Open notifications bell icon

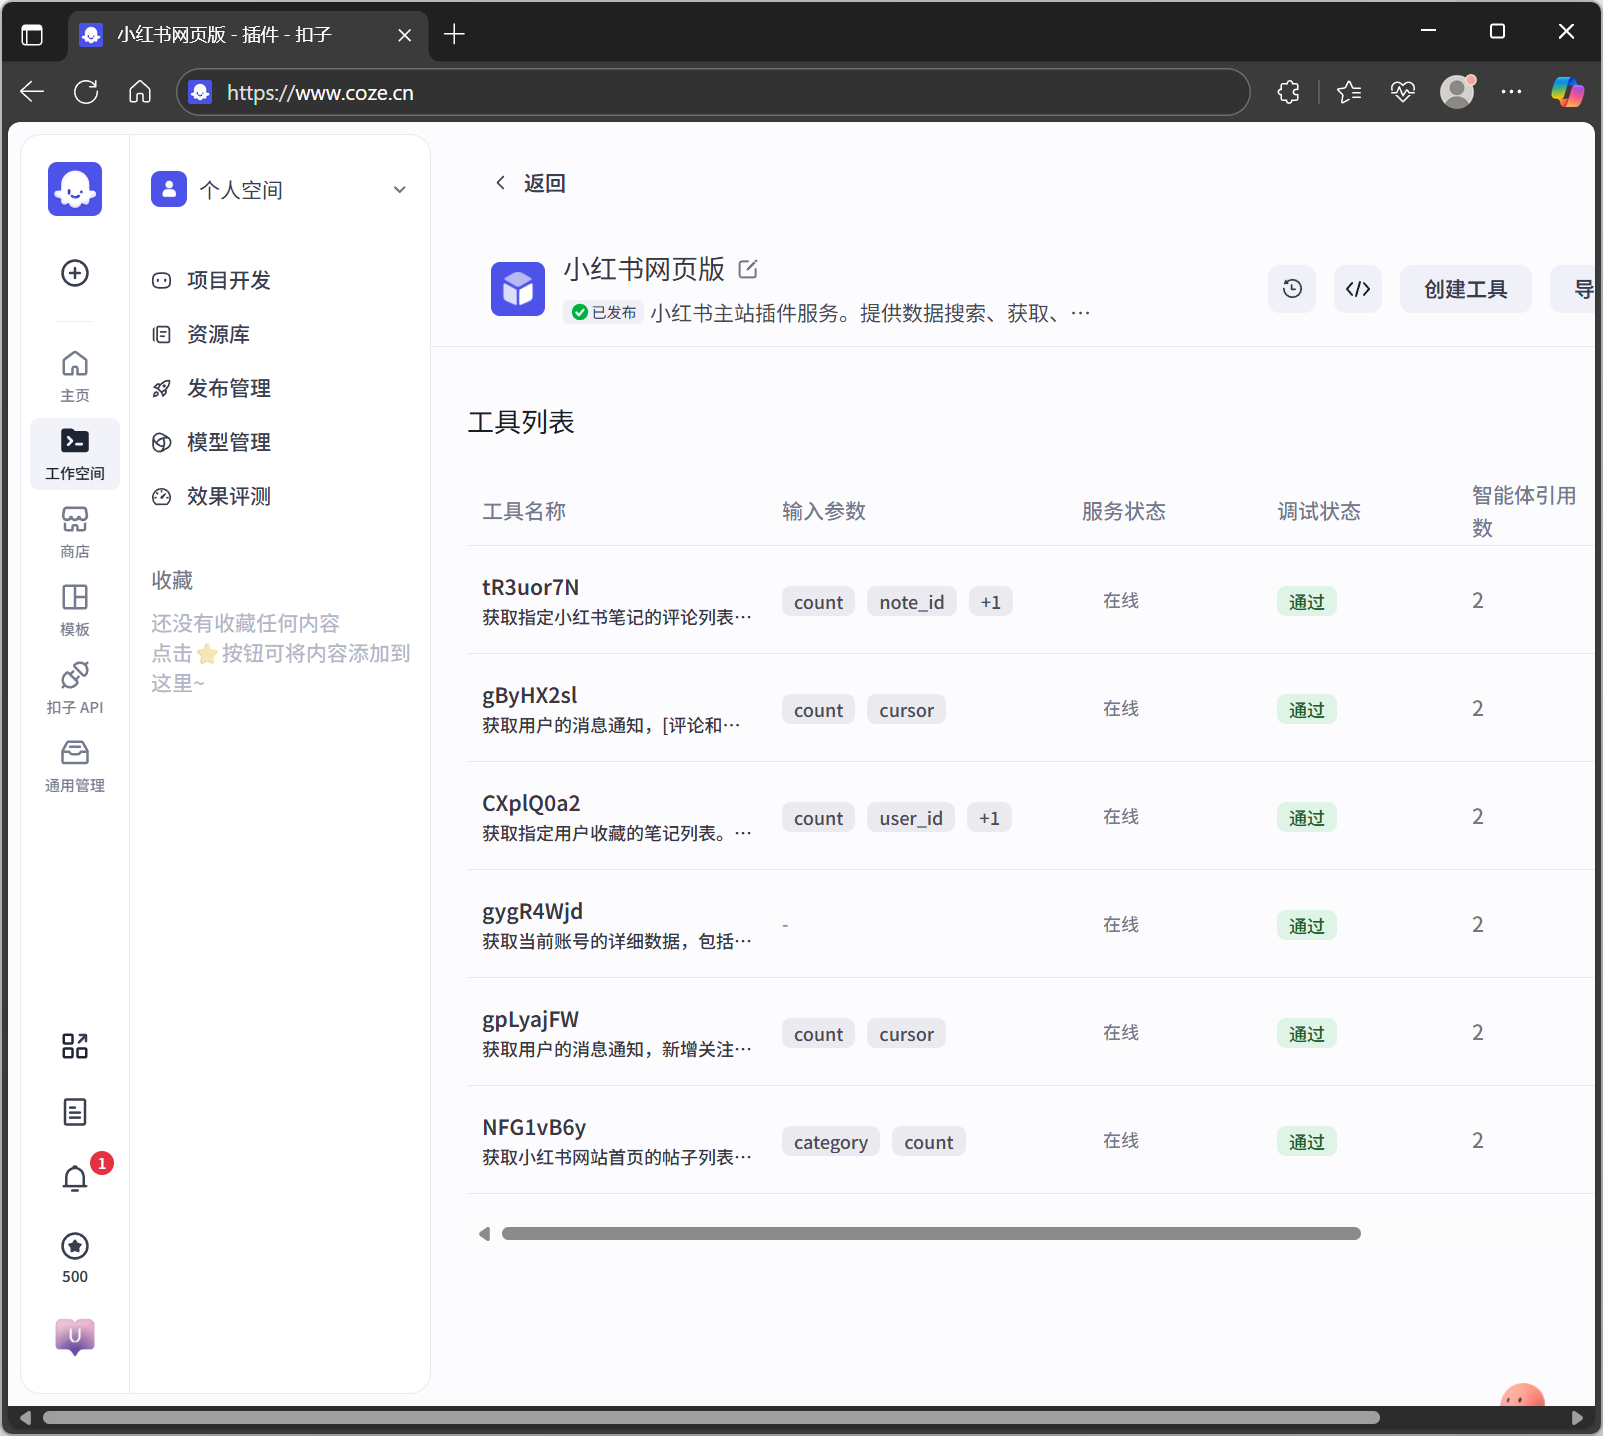point(75,1179)
